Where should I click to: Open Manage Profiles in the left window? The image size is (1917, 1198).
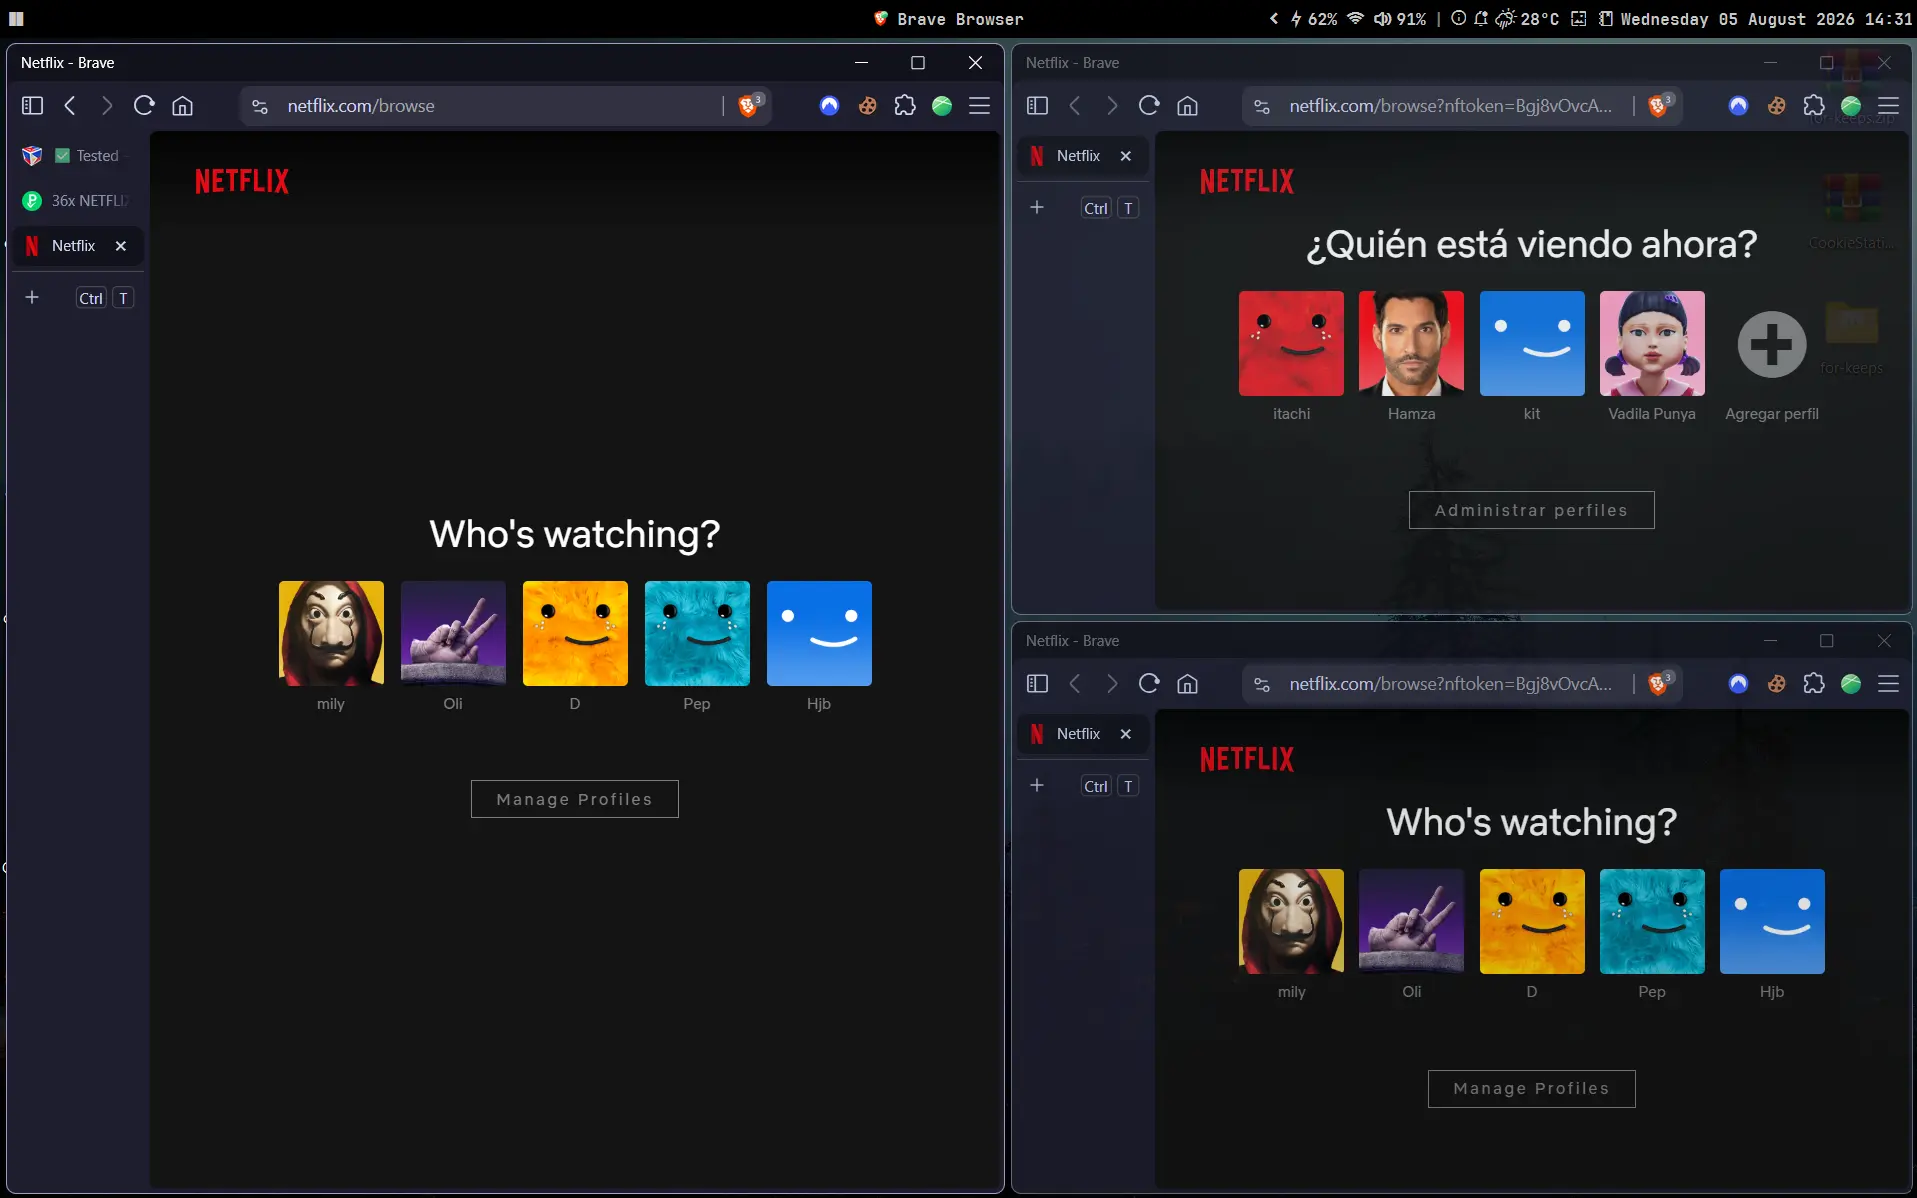[x=575, y=799]
